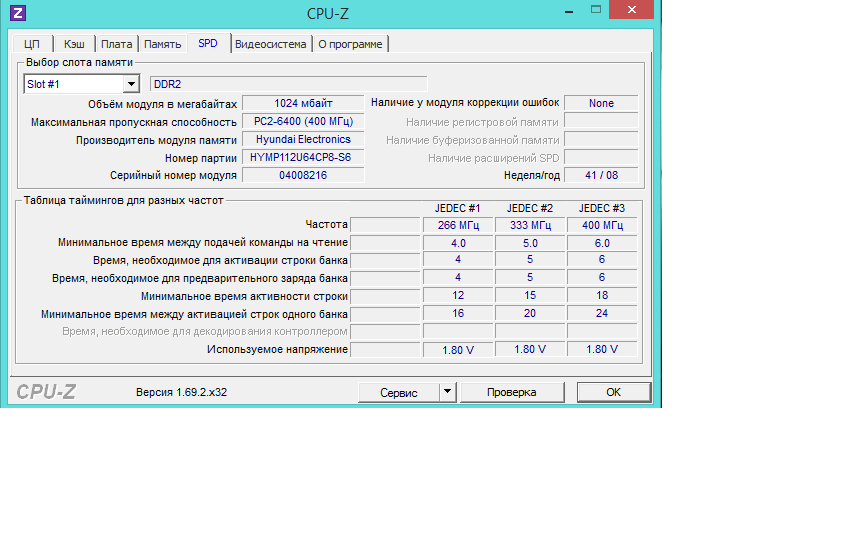Click the CPU-Z app icon in title bar

click(x=17, y=13)
